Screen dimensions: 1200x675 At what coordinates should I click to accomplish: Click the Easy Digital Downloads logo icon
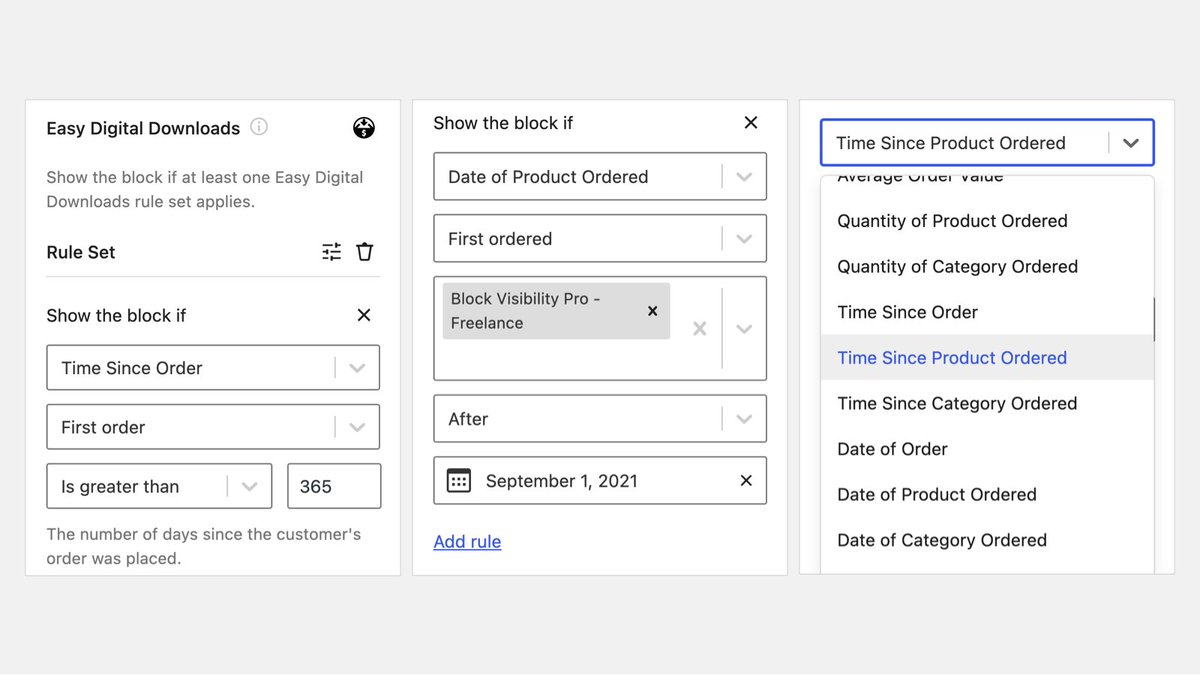(364, 128)
